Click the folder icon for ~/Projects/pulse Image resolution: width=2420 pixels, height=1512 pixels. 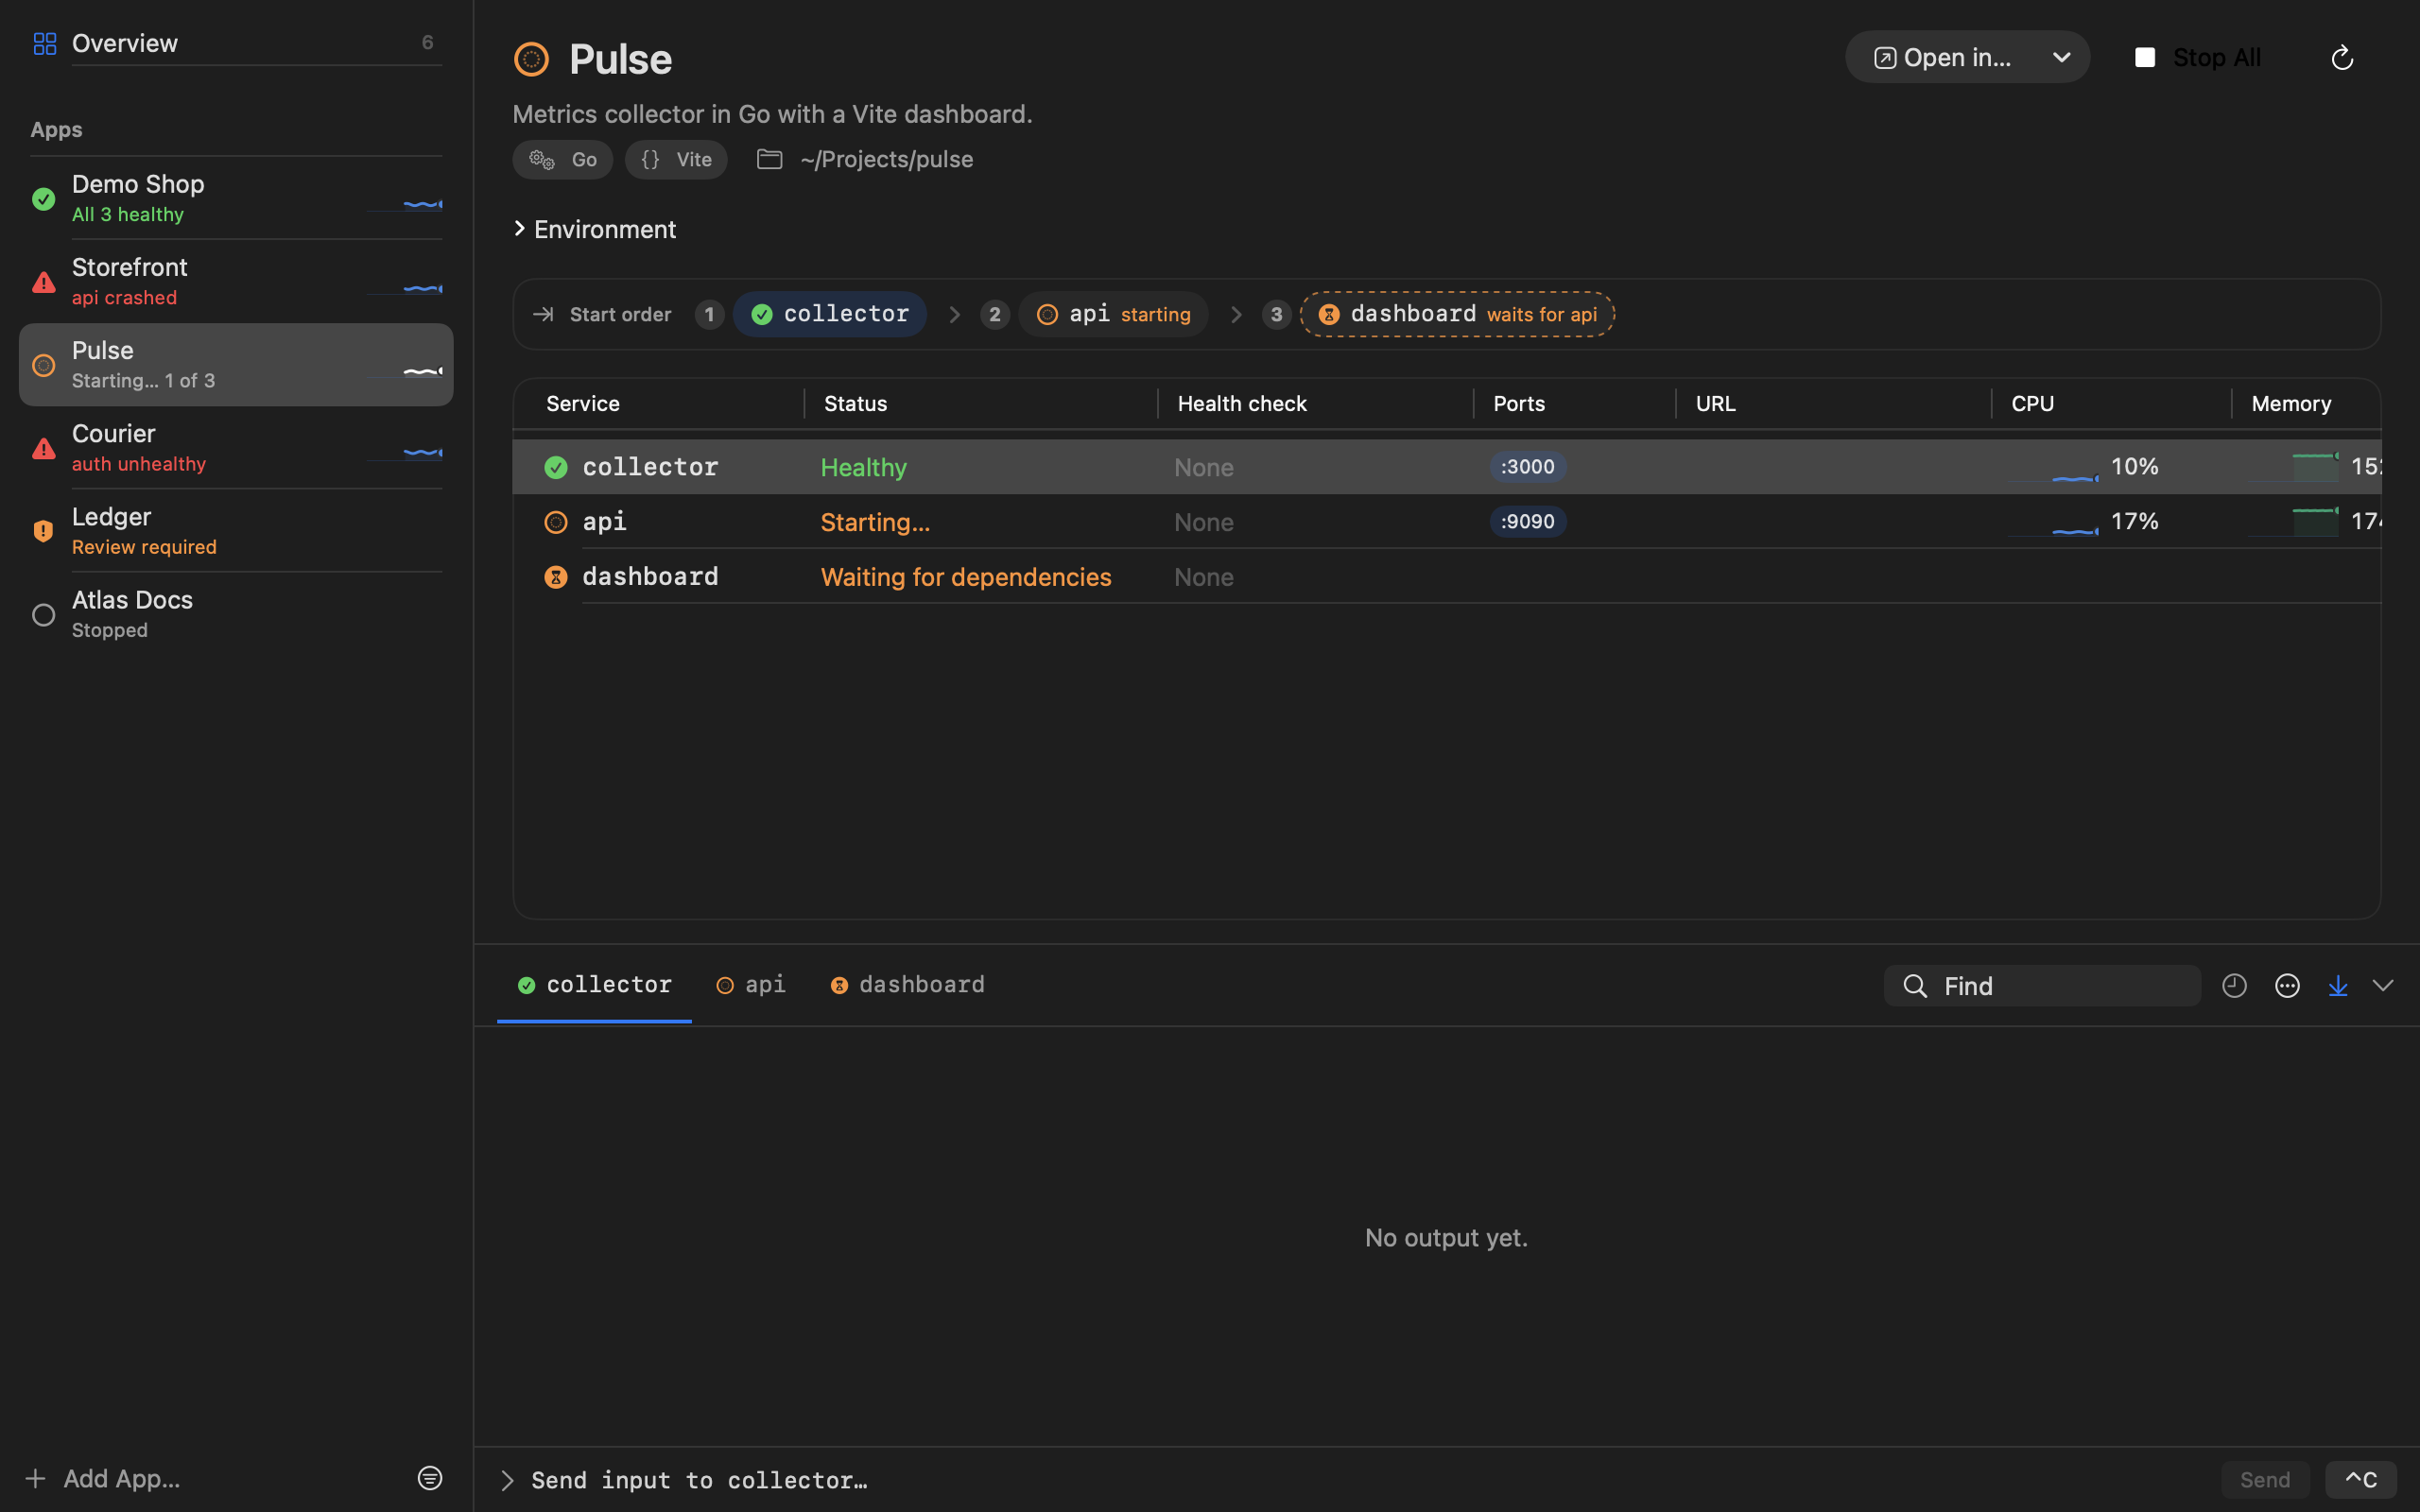(769, 159)
